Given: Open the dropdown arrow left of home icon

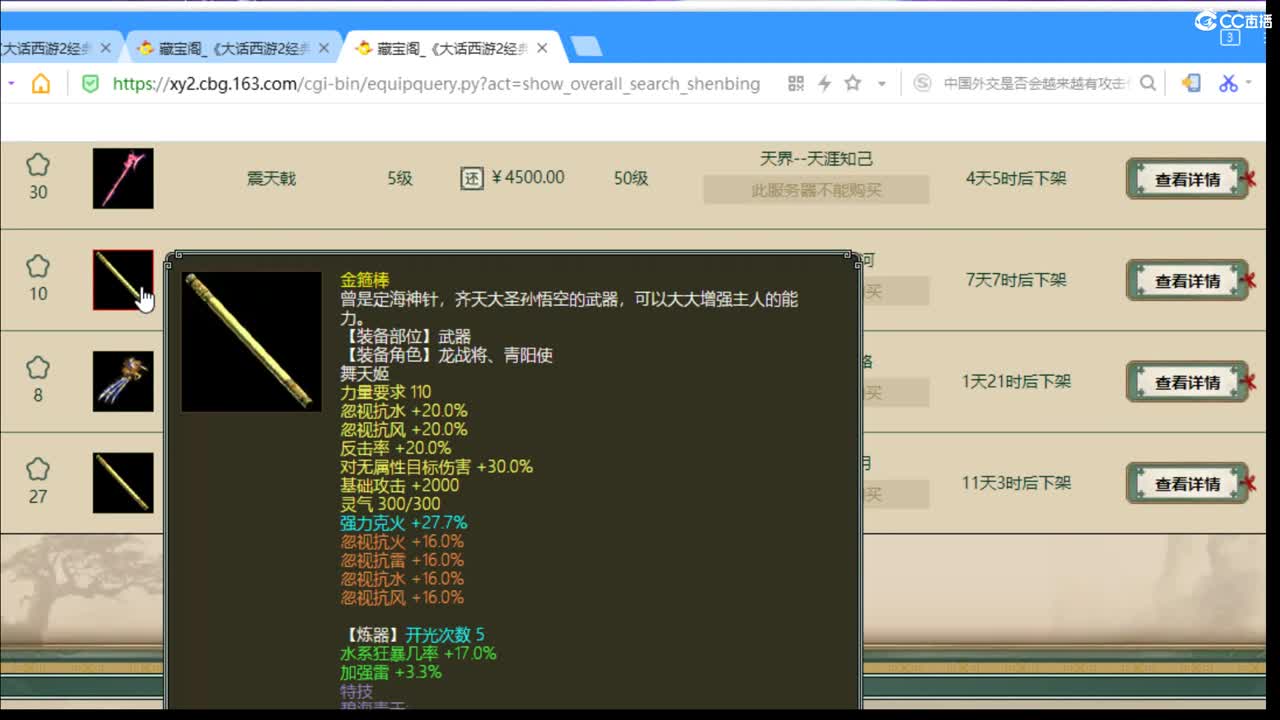Looking at the screenshot, I should [11, 84].
